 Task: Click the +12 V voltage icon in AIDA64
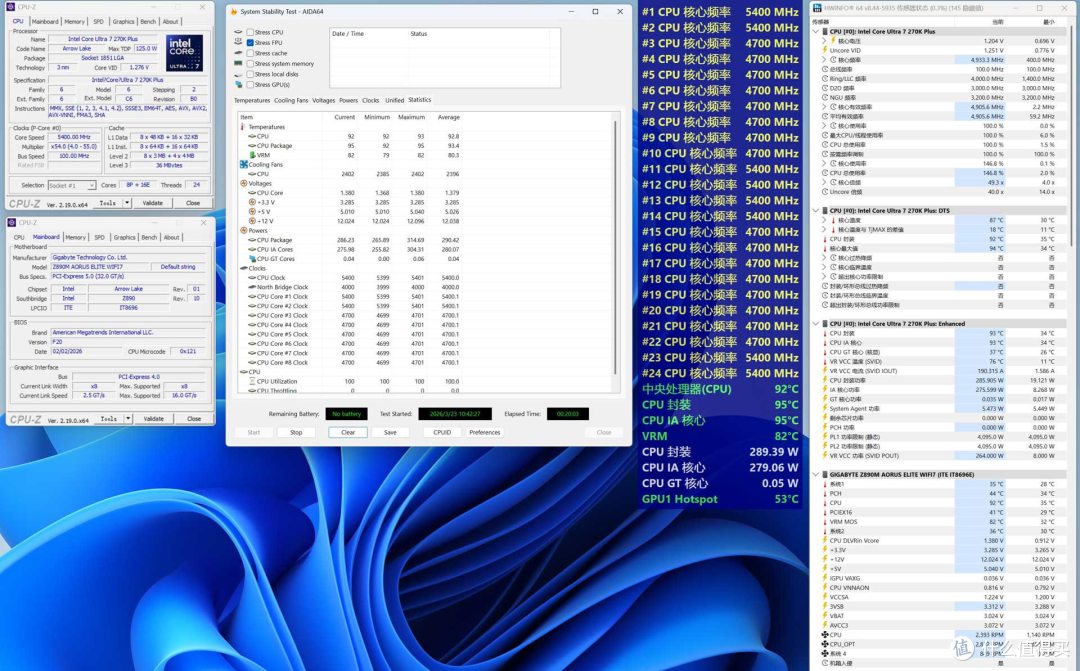click(252, 221)
